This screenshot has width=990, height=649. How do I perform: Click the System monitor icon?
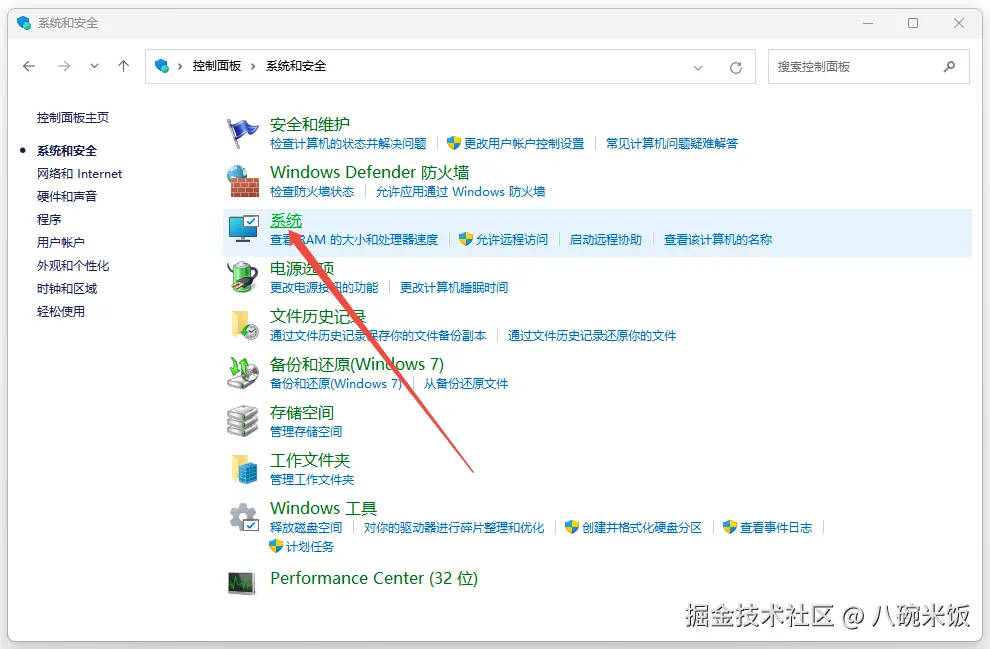(244, 229)
